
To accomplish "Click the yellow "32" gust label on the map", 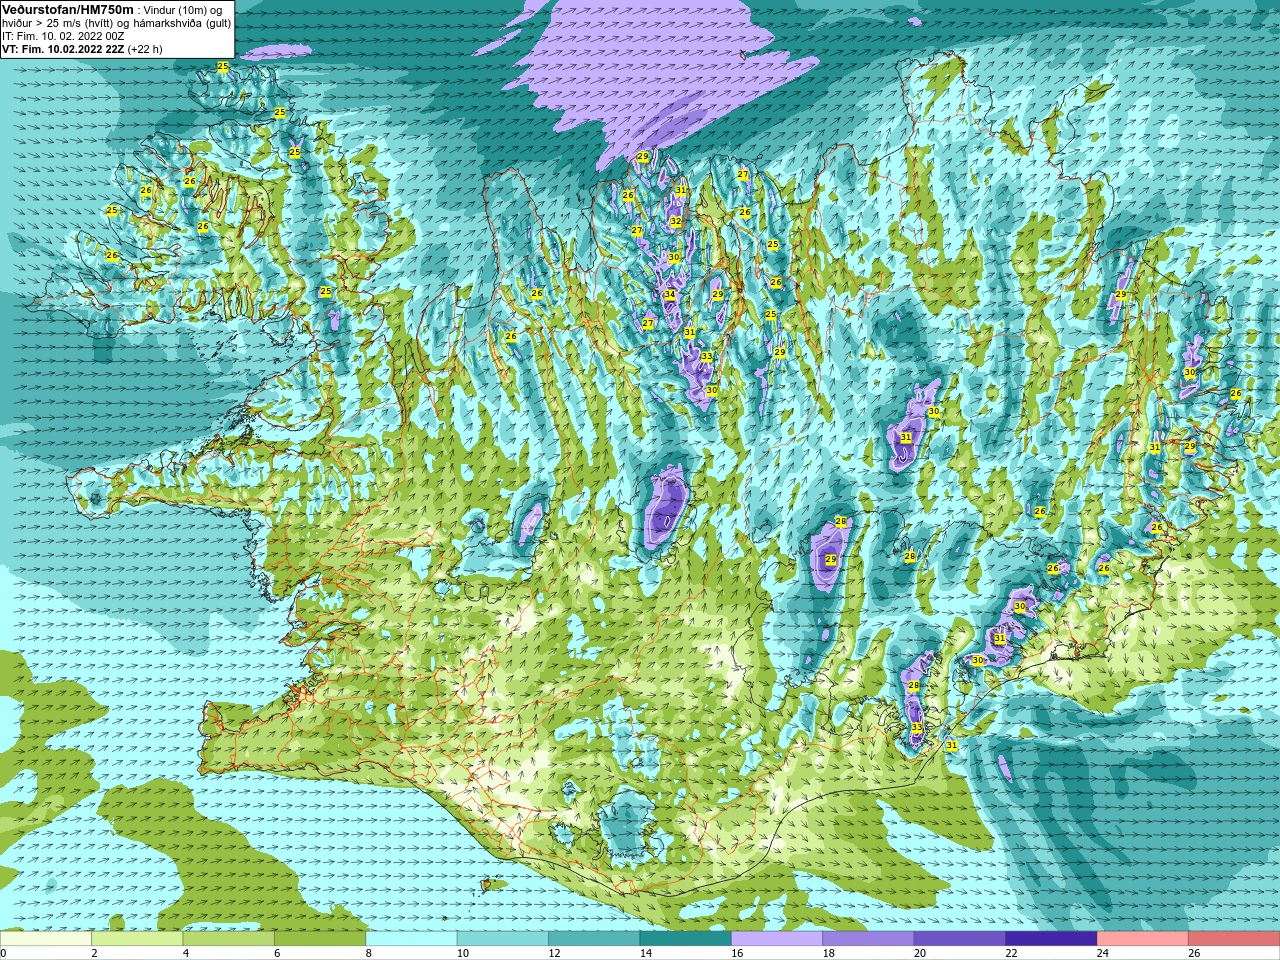I will coord(676,221).
